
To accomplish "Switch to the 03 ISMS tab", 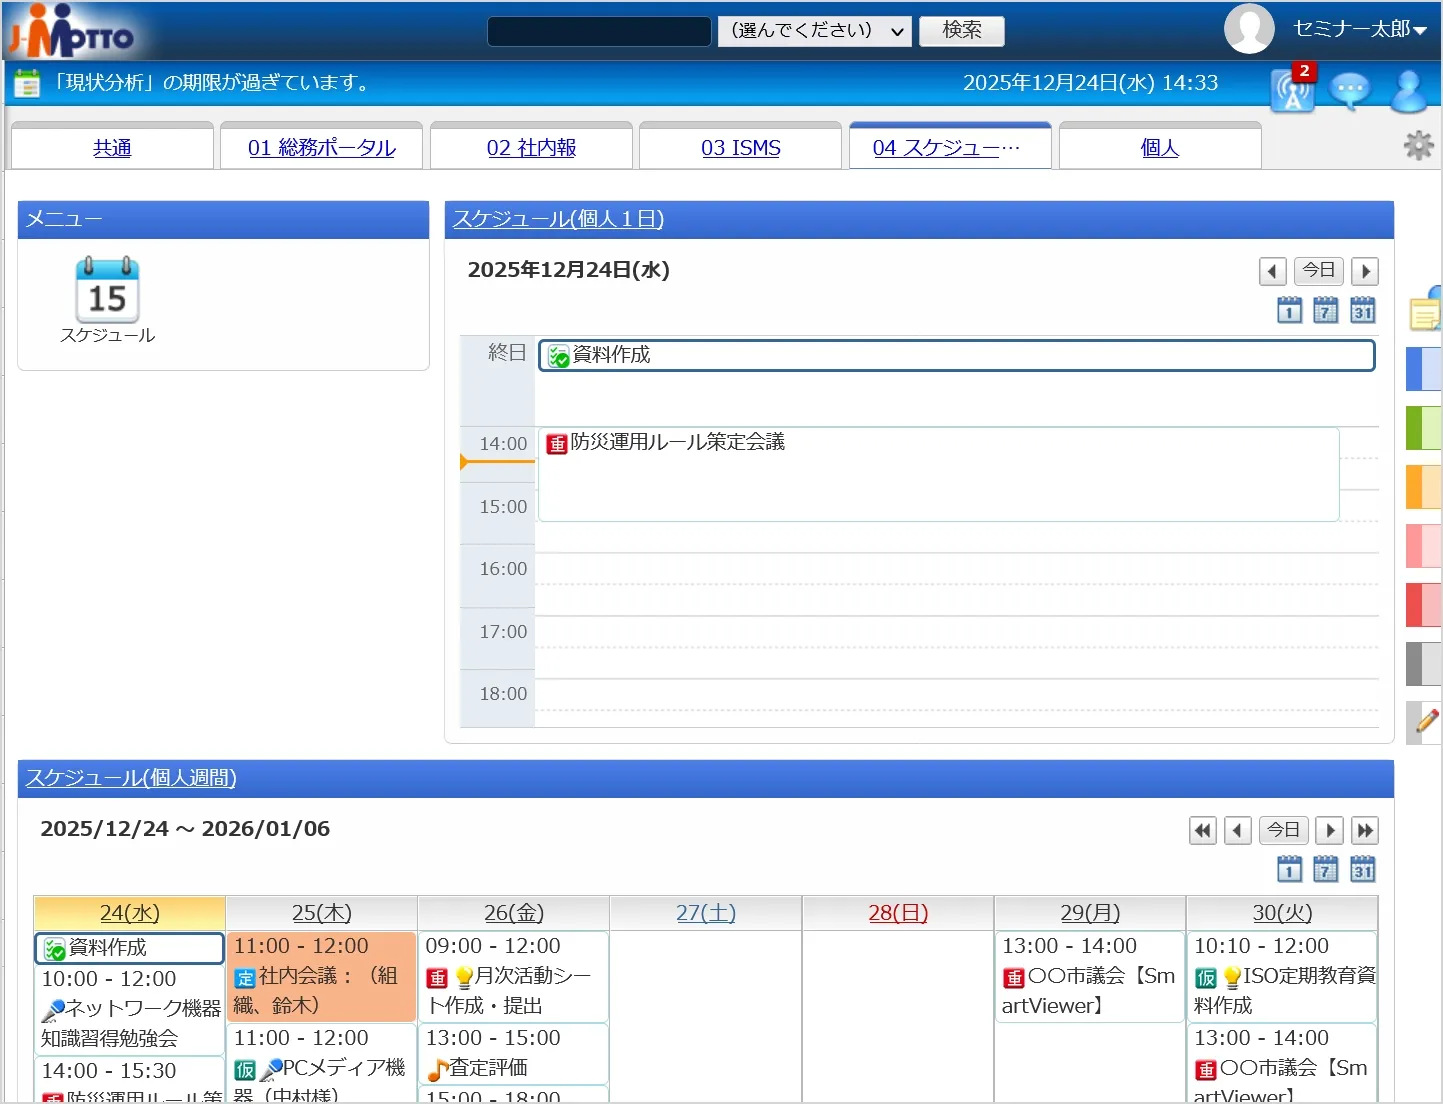I will [740, 148].
